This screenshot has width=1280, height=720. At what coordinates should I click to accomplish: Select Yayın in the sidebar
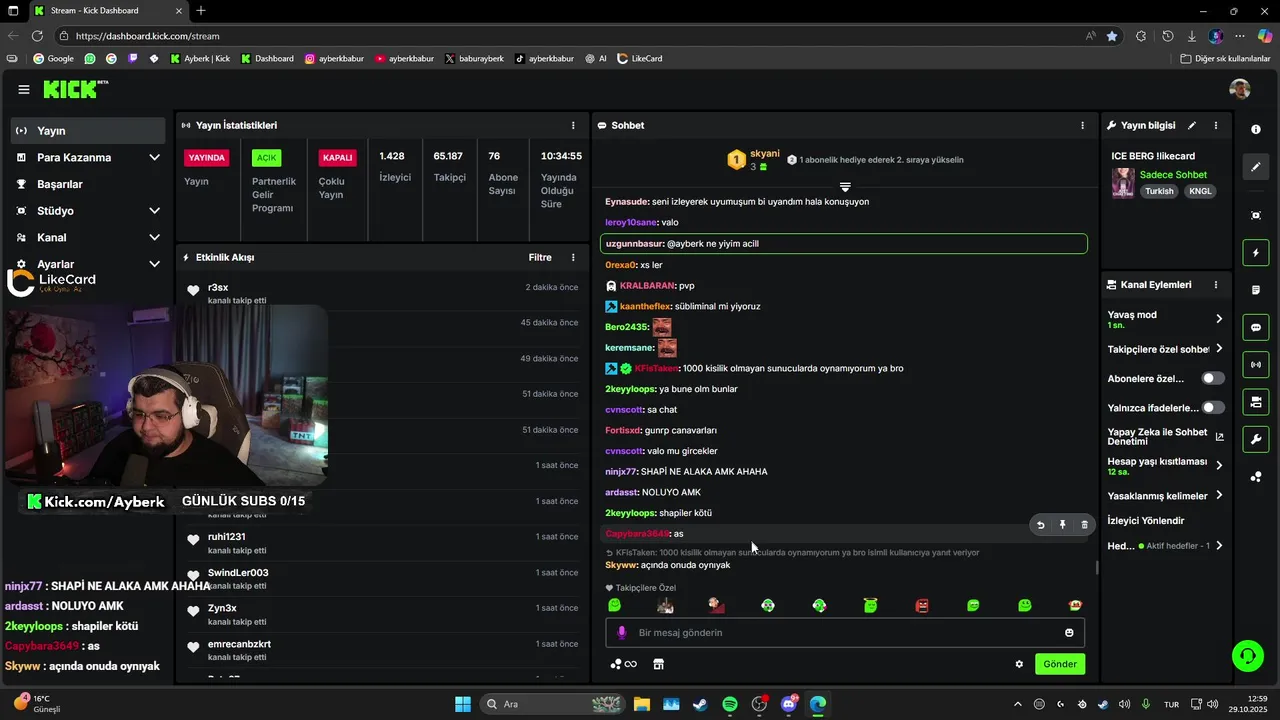click(x=88, y=131)
